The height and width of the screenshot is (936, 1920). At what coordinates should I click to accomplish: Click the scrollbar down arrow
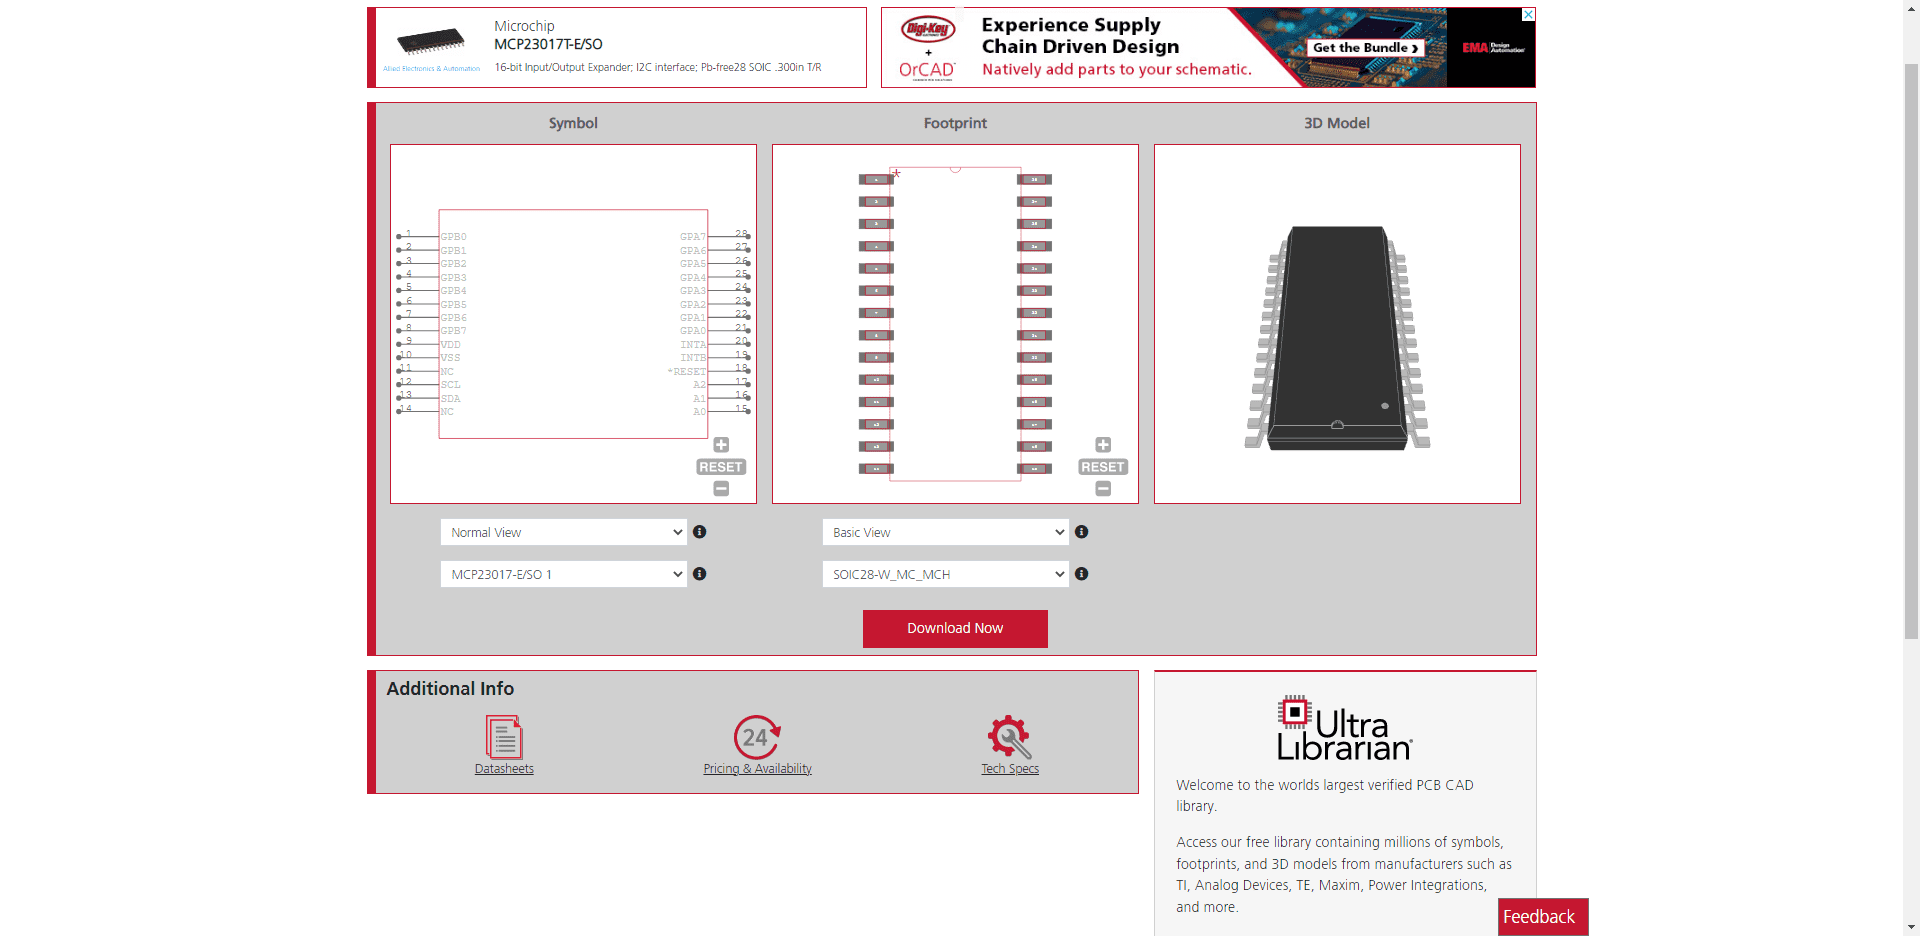pos(1911,928)
